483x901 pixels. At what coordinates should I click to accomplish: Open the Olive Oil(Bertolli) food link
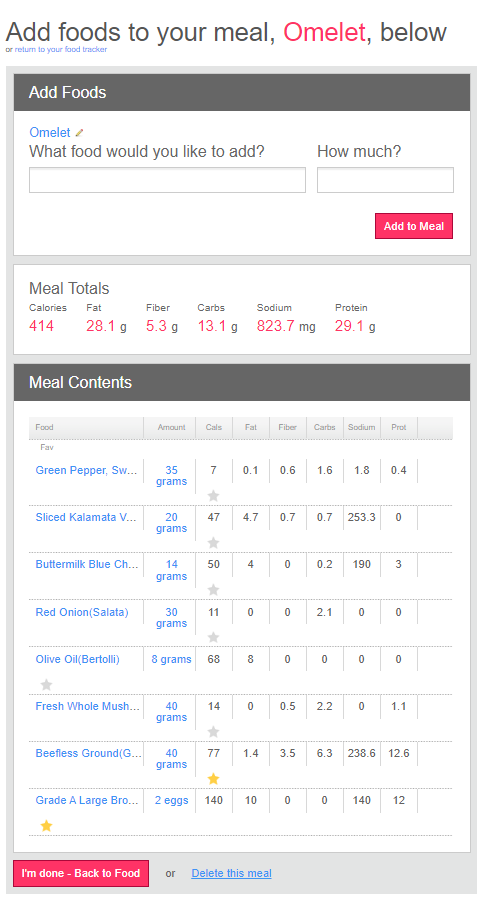point(78,659)
